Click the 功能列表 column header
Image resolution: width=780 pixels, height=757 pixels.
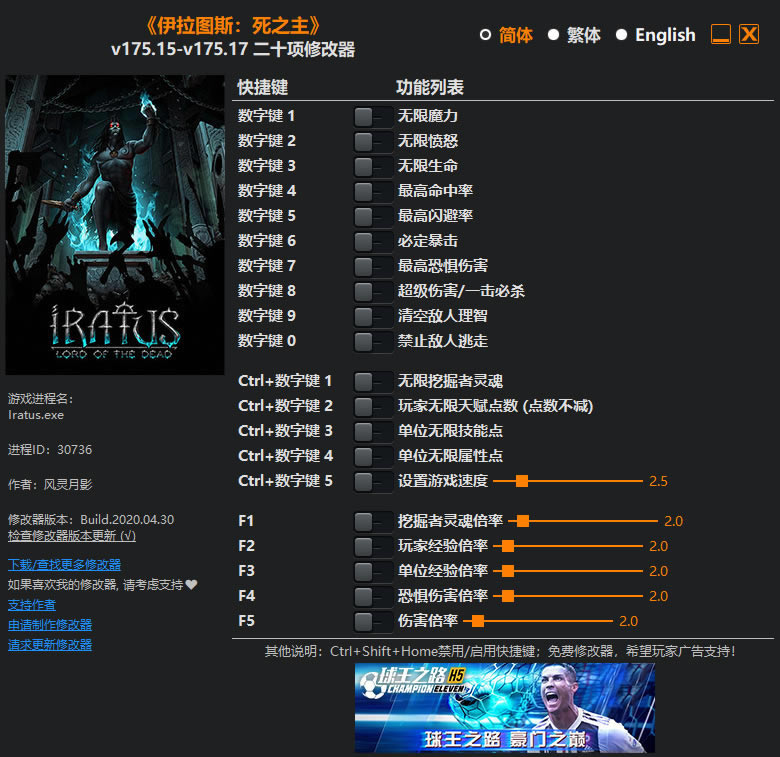click(x=430, y=88)
